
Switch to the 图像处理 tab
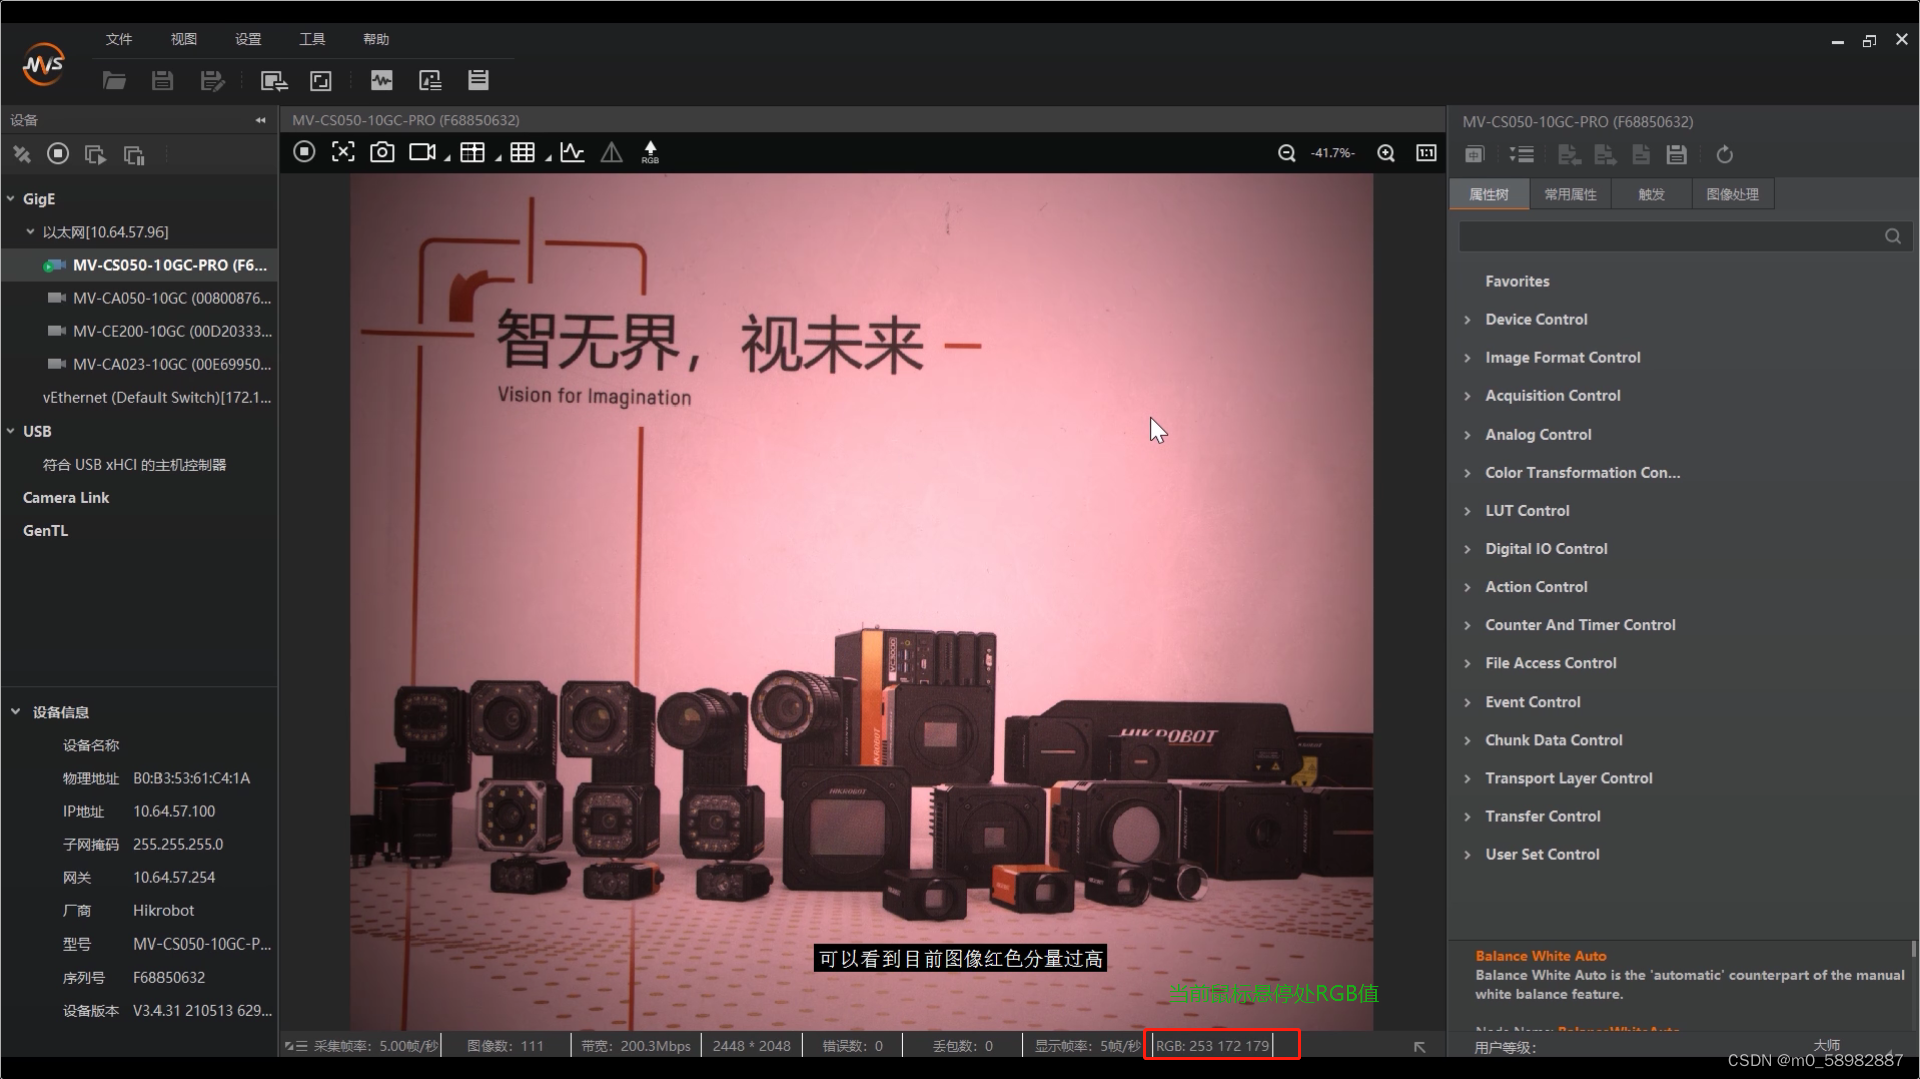pyautogui.click(x=1732, y=194)
